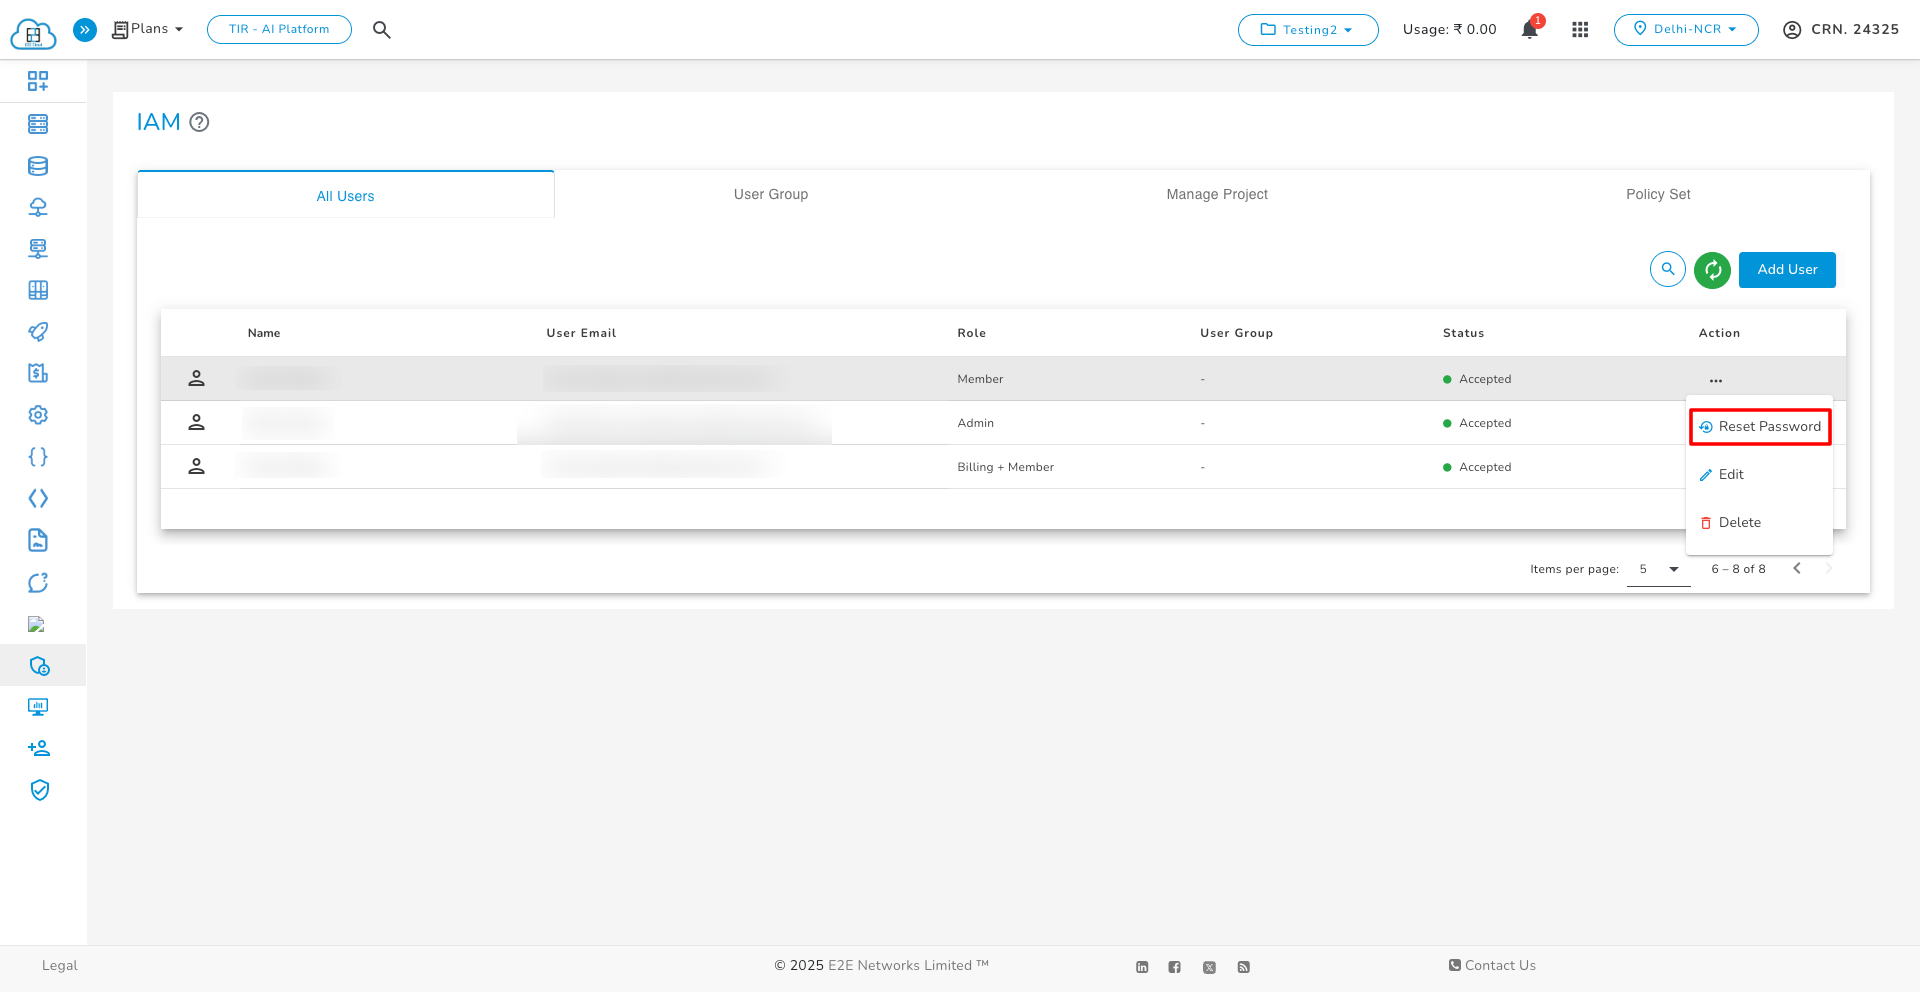Screen dimensions: 1920x992
Task: Open the add-user icon in sidebar
Action: 38,748
